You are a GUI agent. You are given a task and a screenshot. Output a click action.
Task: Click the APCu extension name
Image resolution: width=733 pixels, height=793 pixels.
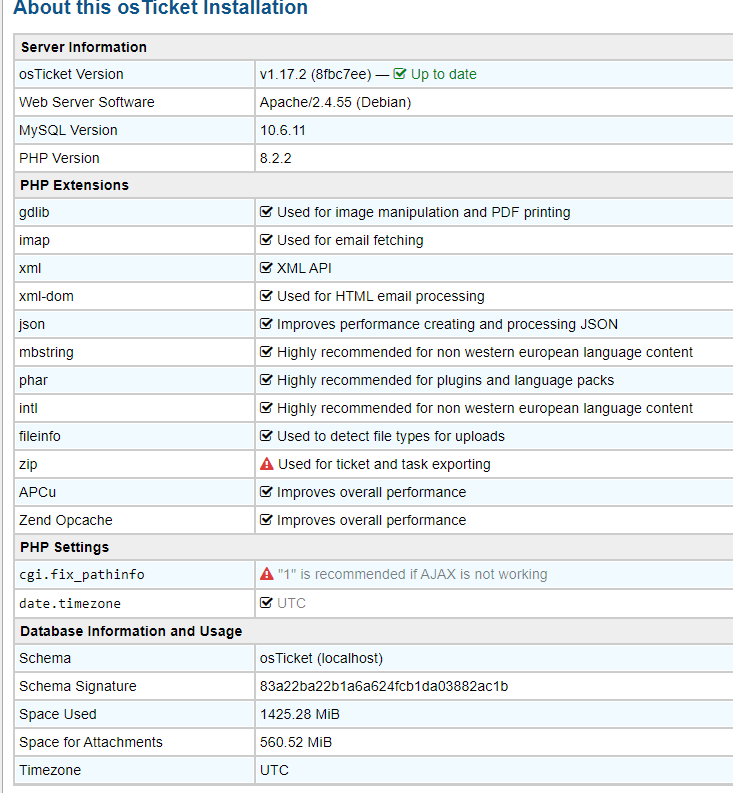(x=37, y=492)
